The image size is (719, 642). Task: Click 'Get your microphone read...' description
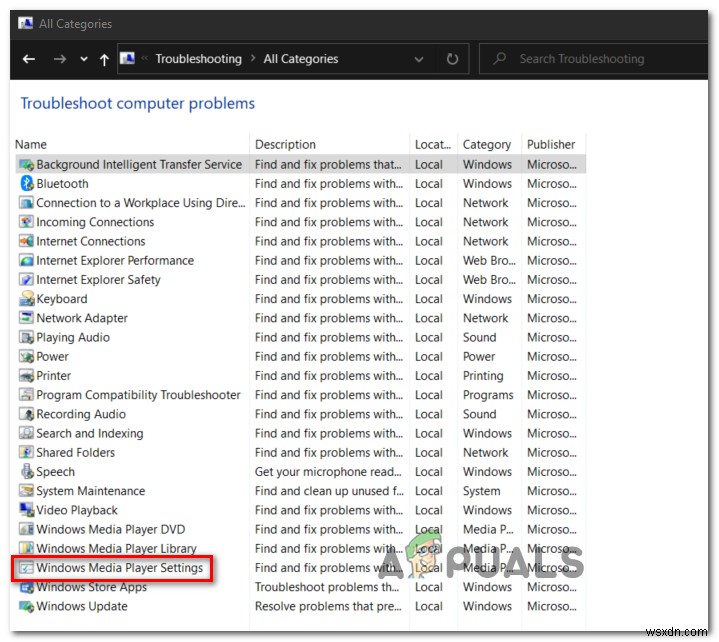point(328,472)
